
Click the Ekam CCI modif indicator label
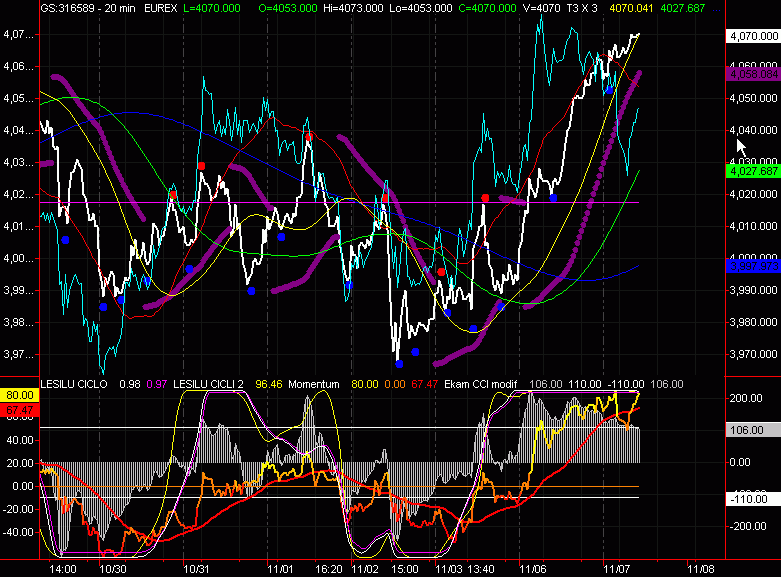pos(481,384)
